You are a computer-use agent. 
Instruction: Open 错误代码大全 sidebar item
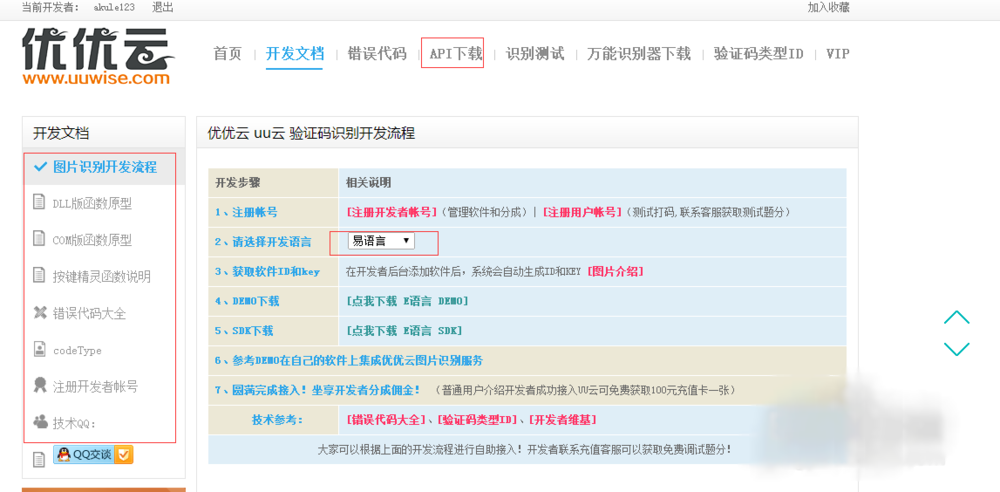tap(89, 313)
